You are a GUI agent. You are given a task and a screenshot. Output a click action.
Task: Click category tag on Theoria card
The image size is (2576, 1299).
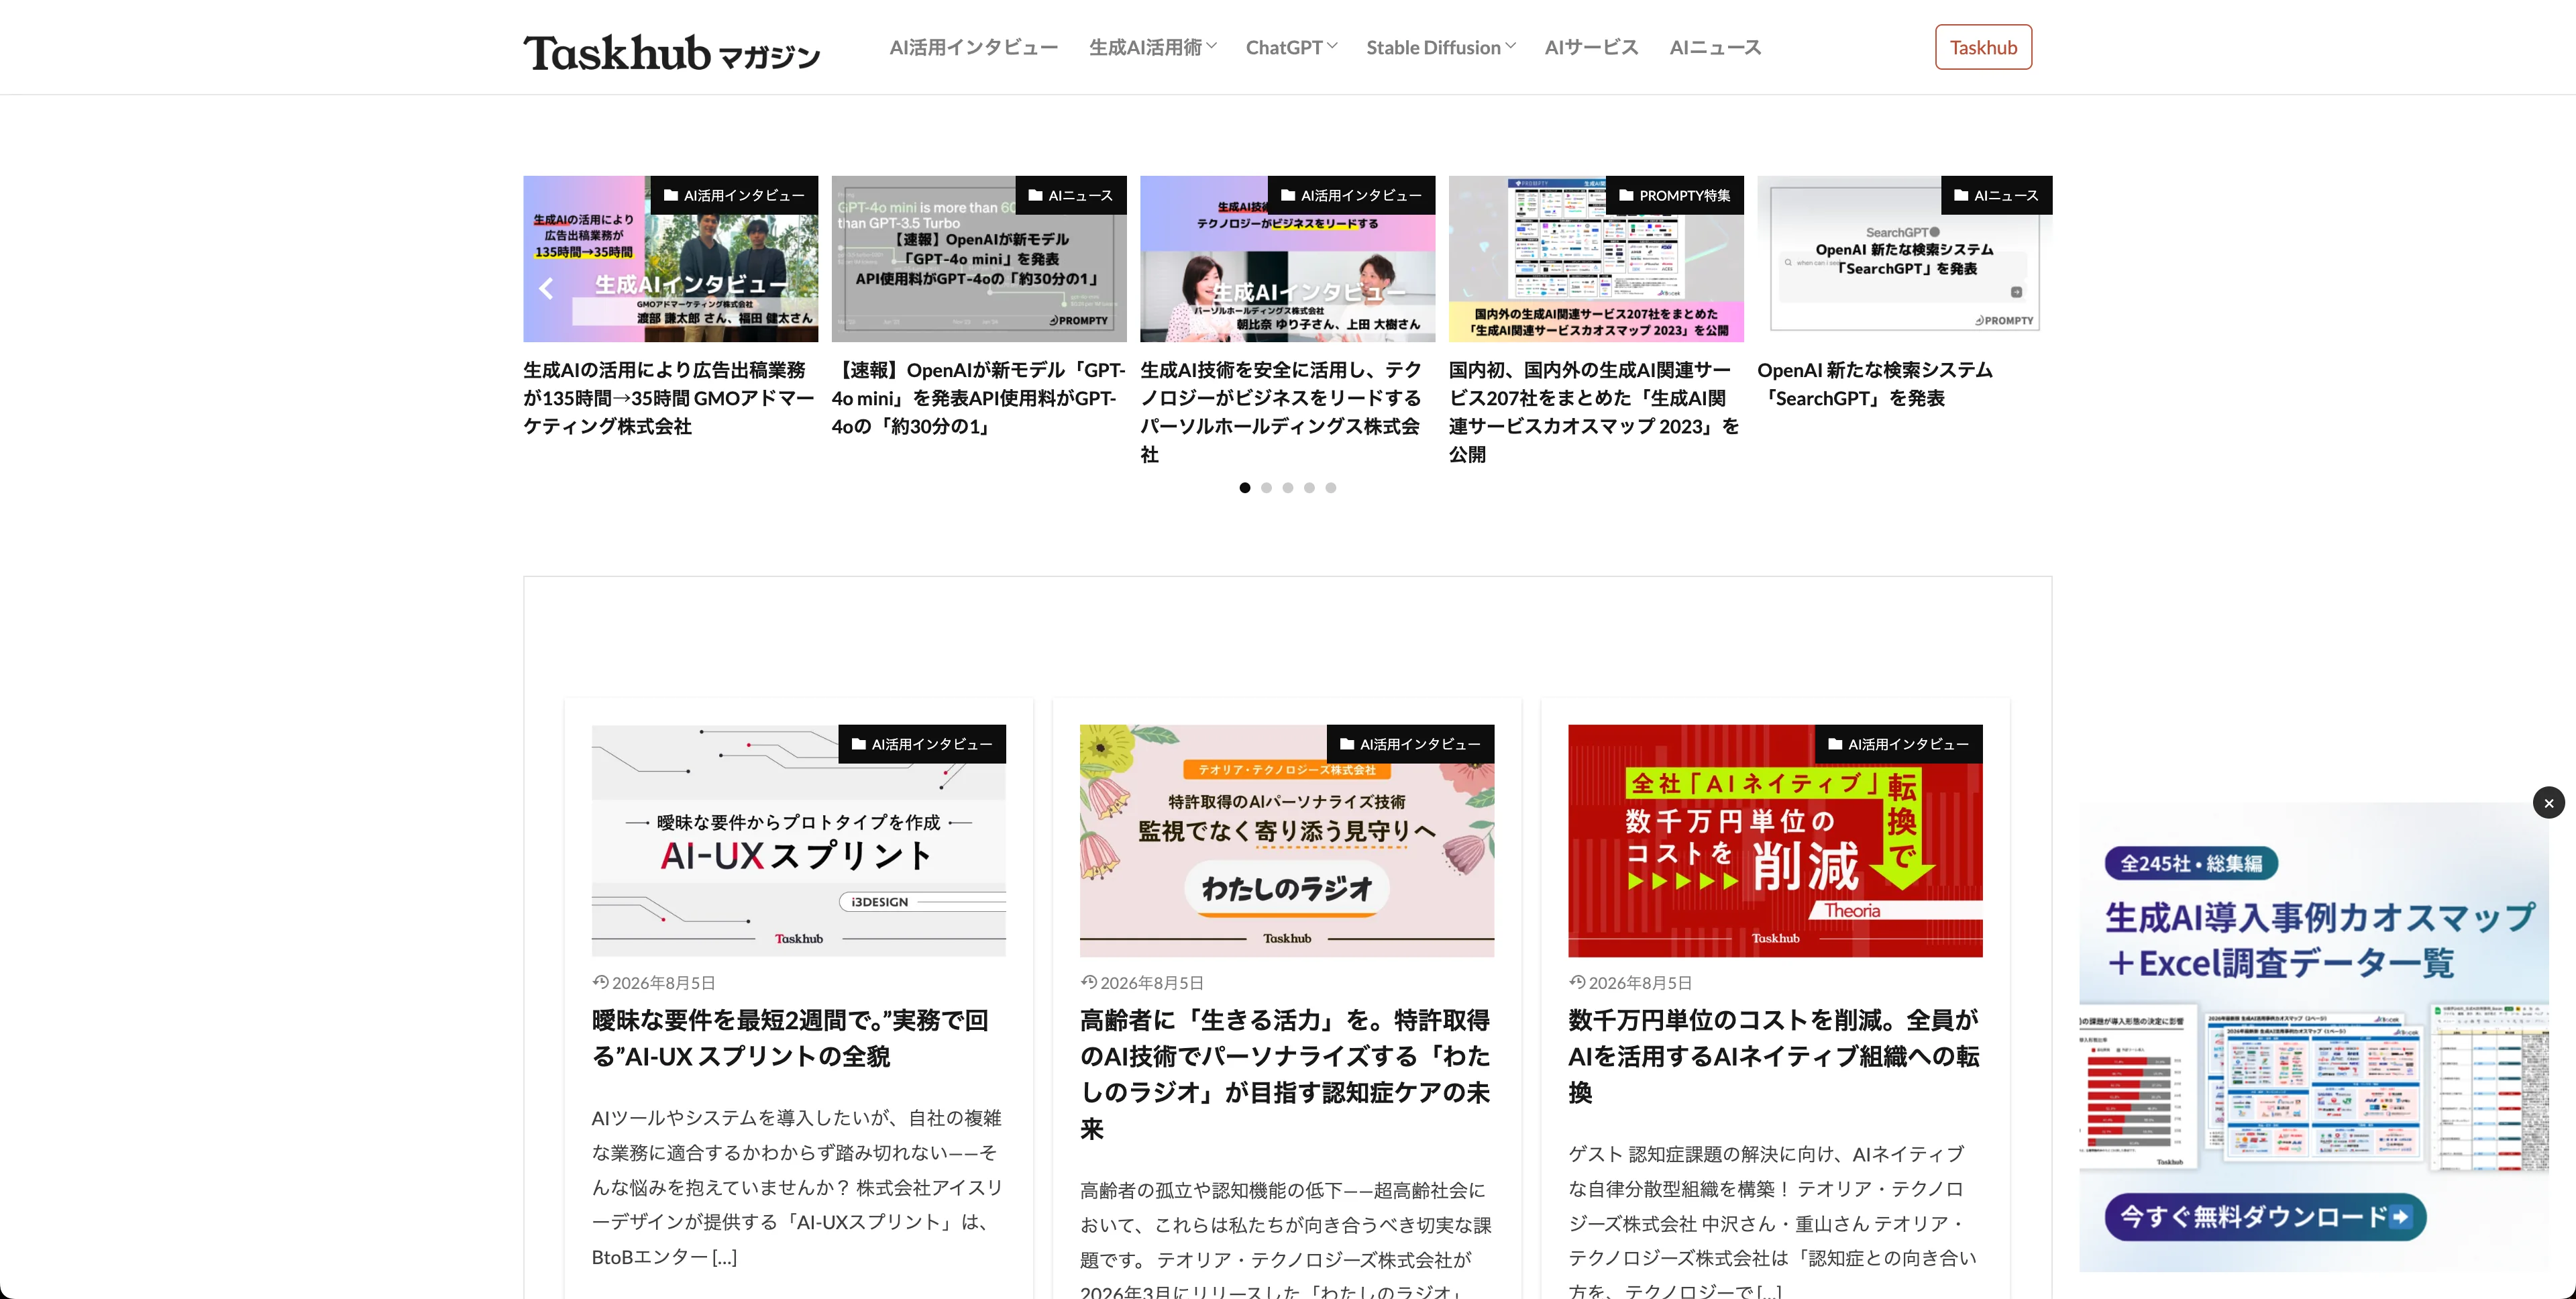pos(1899,744)
